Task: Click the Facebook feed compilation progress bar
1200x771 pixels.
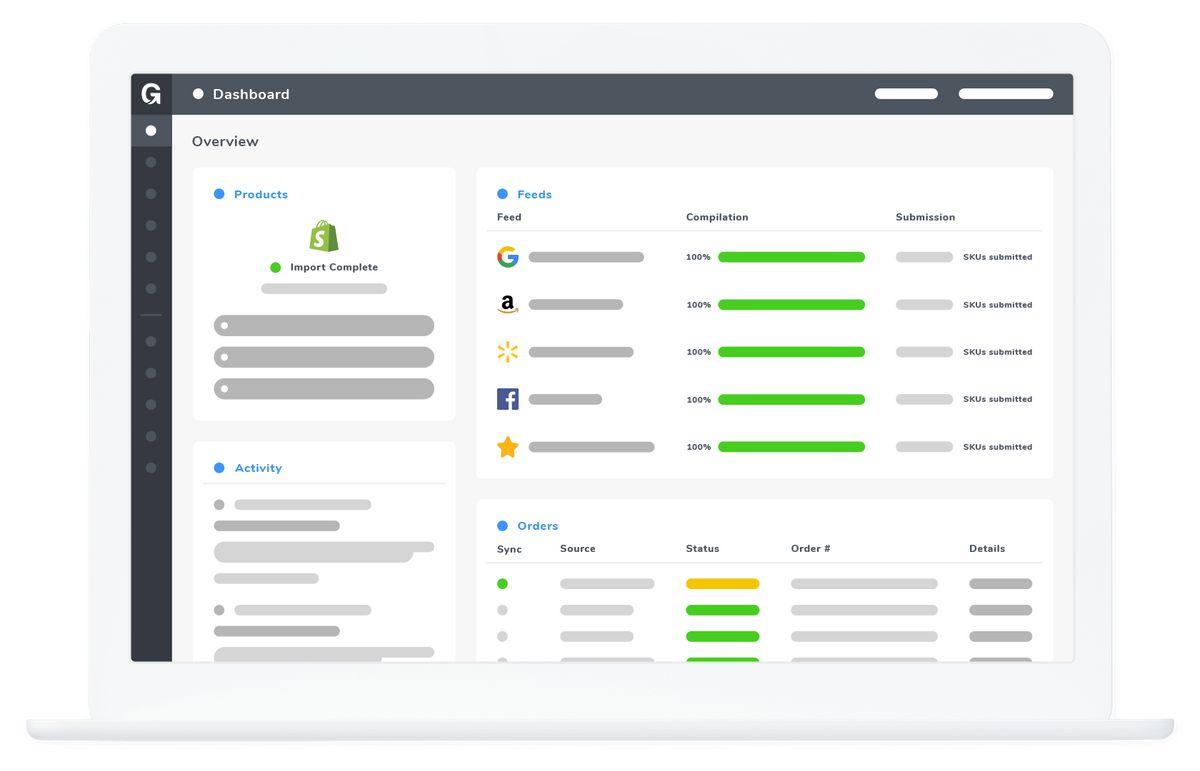Action: pos(791,399)
